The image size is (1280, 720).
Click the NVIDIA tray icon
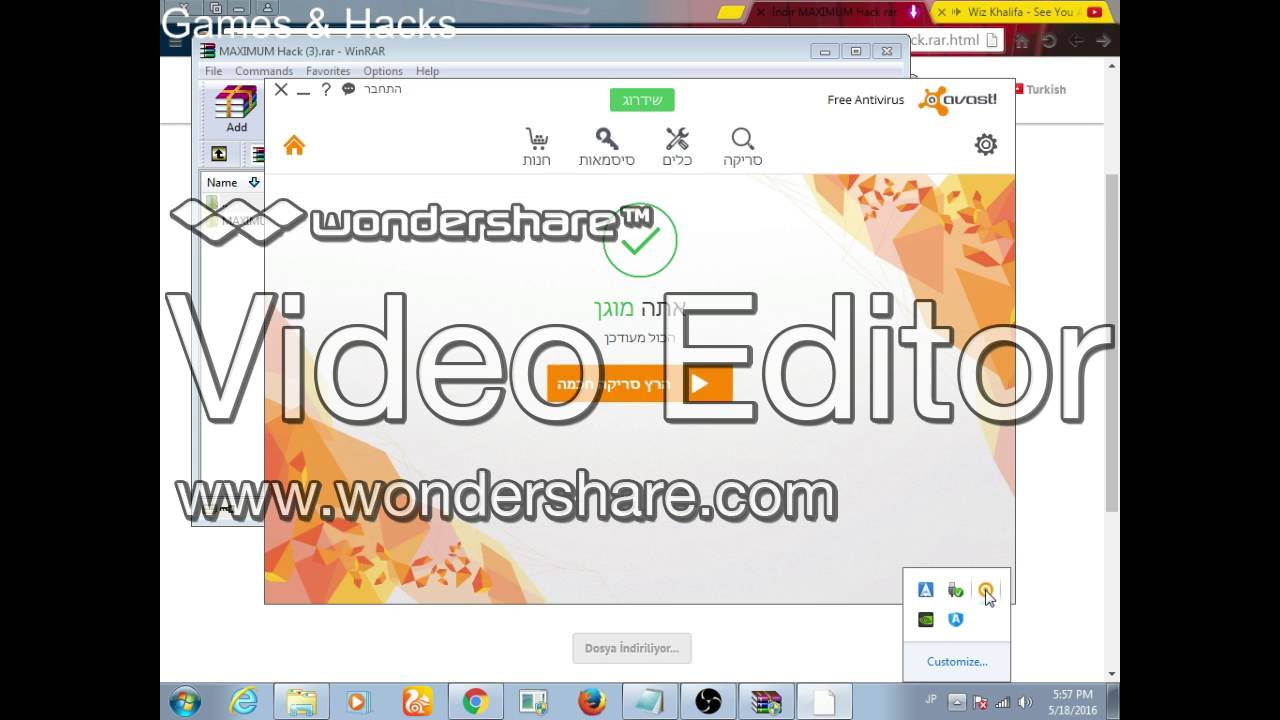[x=926, y=620]
